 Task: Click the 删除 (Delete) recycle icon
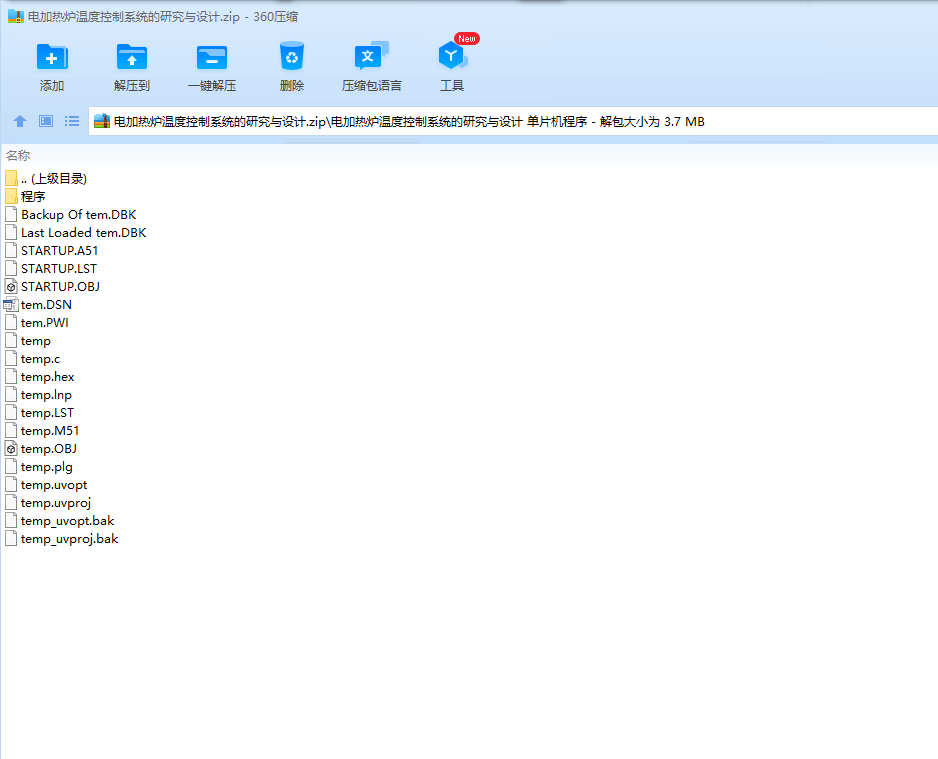[x=292, y=56]
